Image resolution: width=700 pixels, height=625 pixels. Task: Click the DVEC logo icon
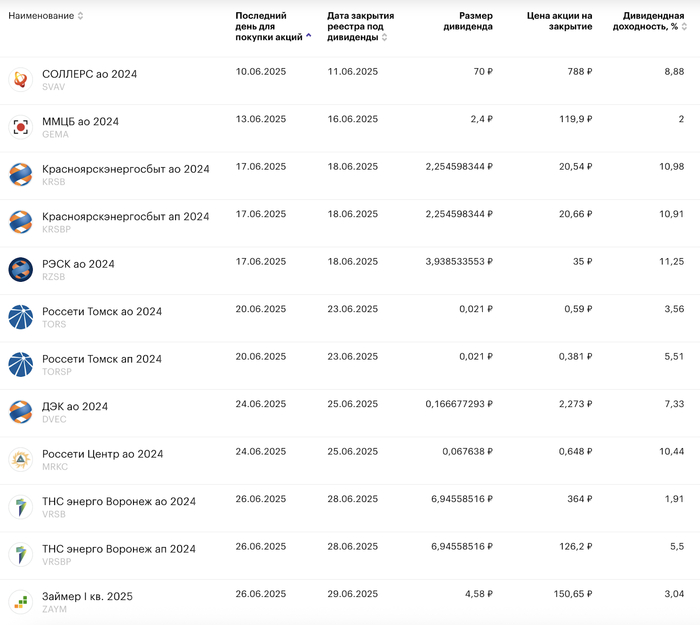tap(20, 412)
